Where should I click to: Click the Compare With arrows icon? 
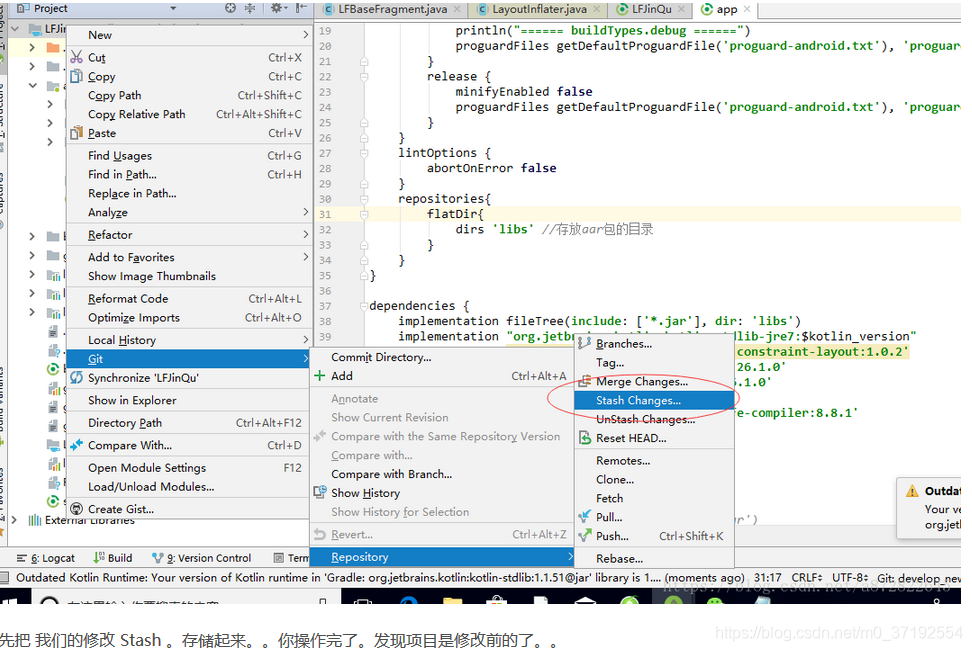point(76,445)
